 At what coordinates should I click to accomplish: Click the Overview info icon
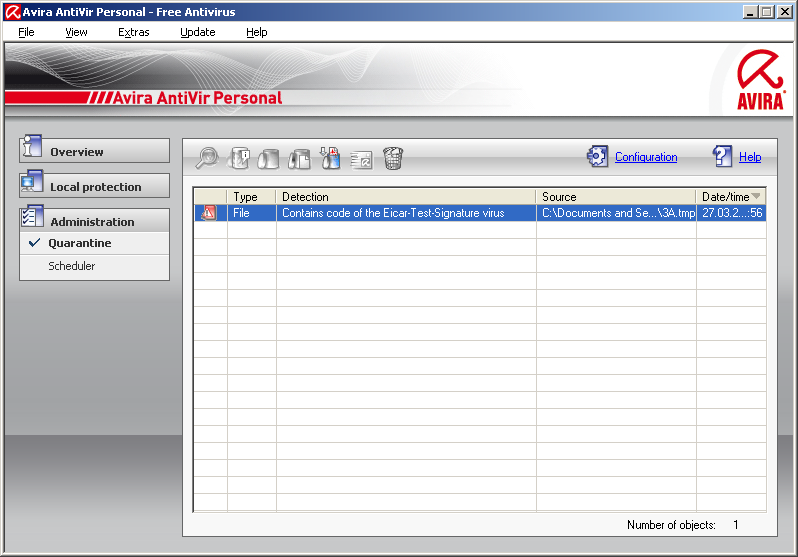32,147
